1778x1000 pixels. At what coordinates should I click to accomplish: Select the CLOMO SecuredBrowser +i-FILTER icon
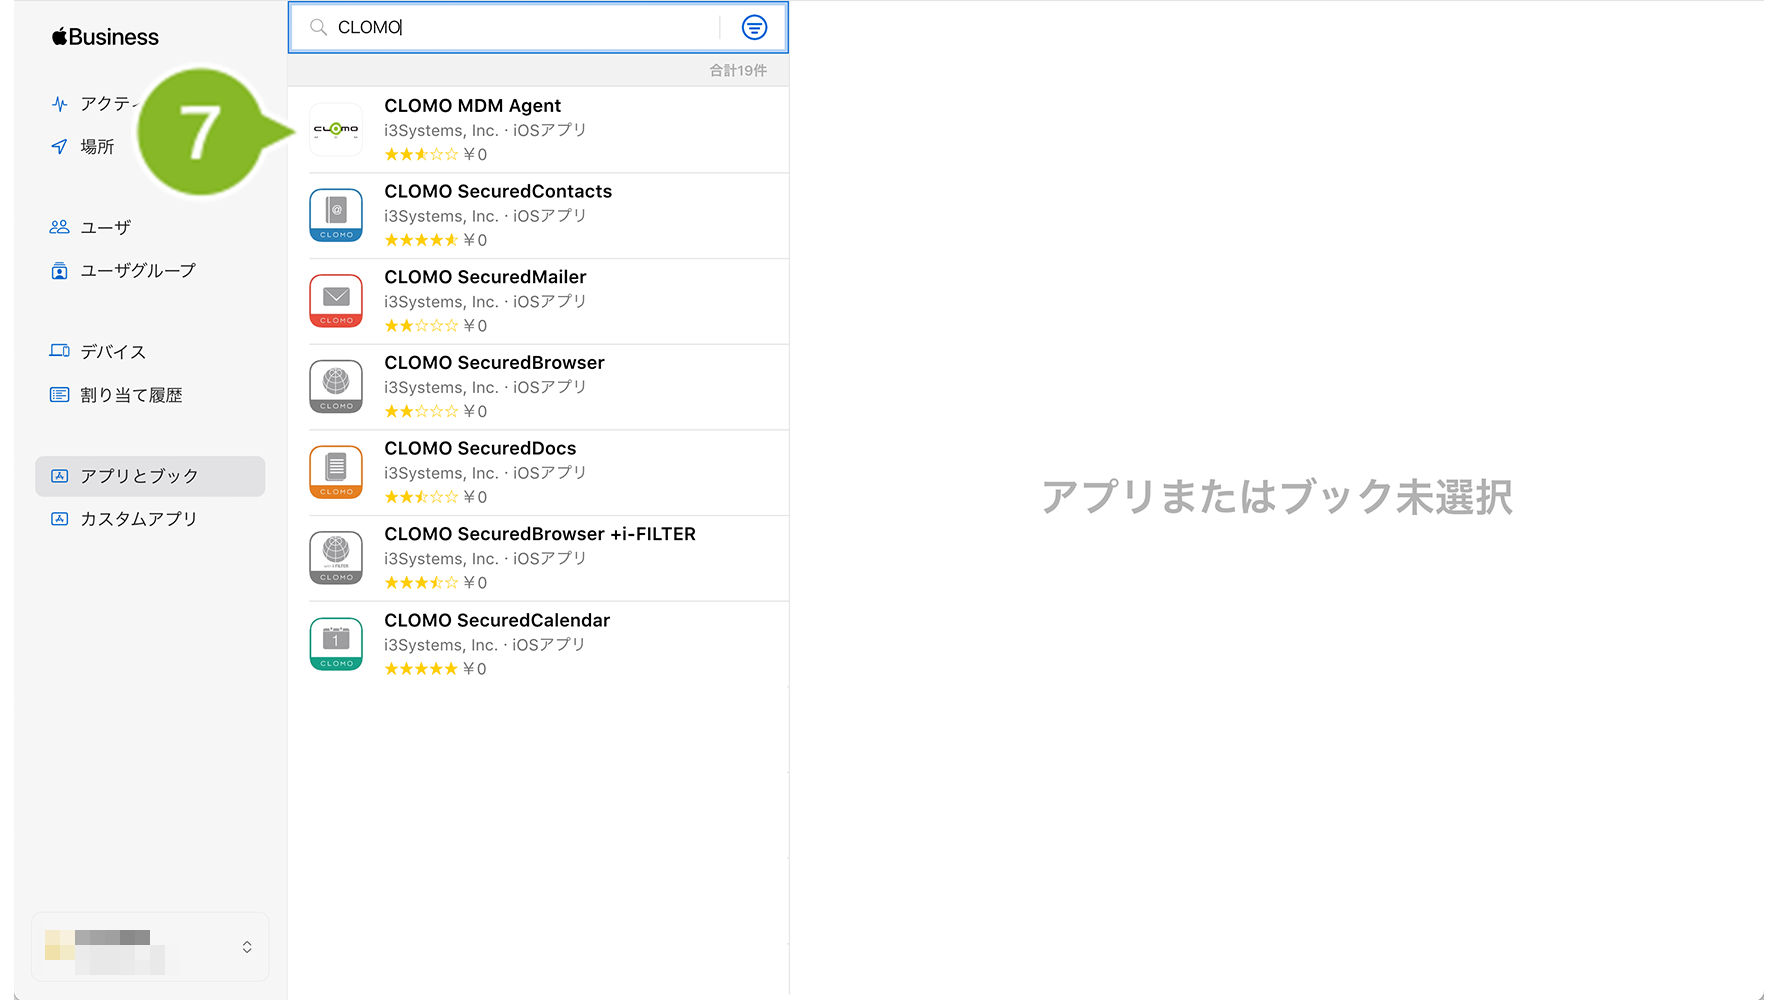336,558
